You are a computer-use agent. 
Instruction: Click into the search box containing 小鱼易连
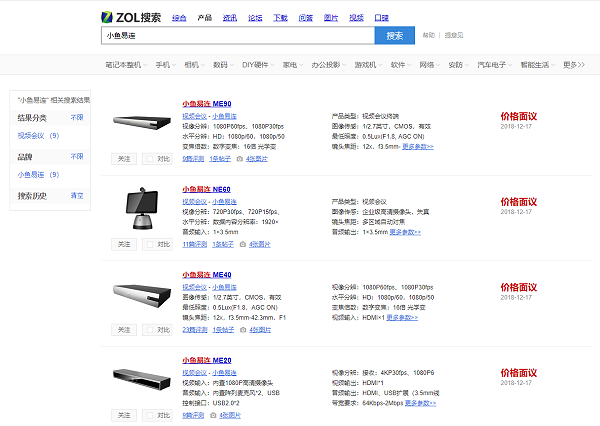[238, 35]
